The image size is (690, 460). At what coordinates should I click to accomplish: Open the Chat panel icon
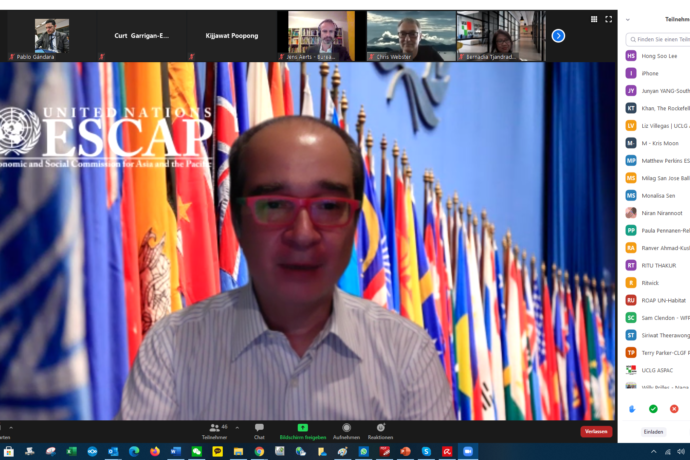[259, 427]
